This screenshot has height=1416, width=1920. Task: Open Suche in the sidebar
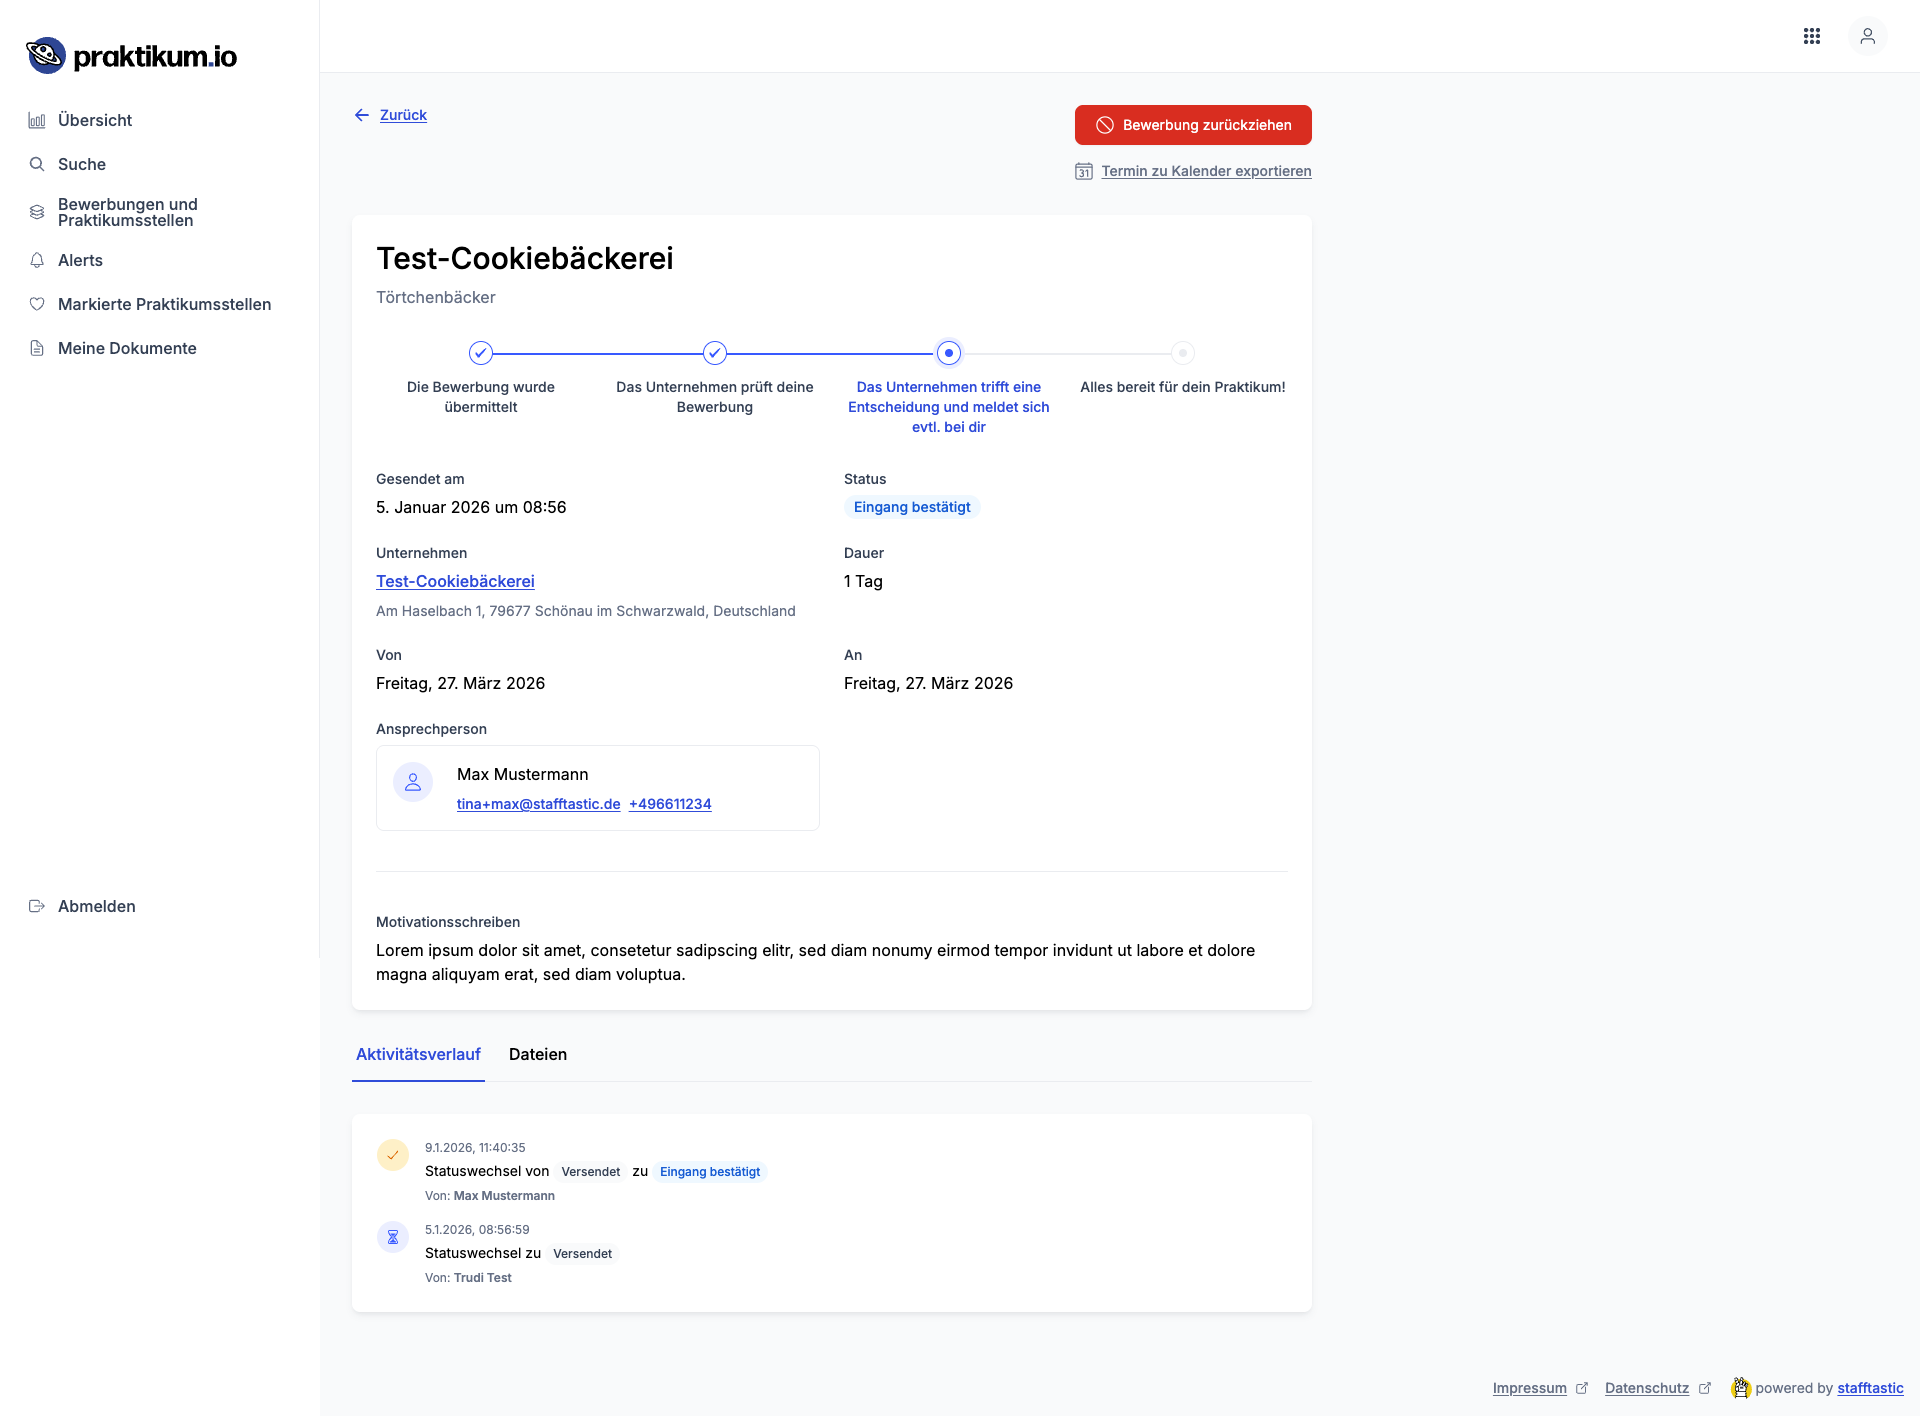(x=82, y=164)
